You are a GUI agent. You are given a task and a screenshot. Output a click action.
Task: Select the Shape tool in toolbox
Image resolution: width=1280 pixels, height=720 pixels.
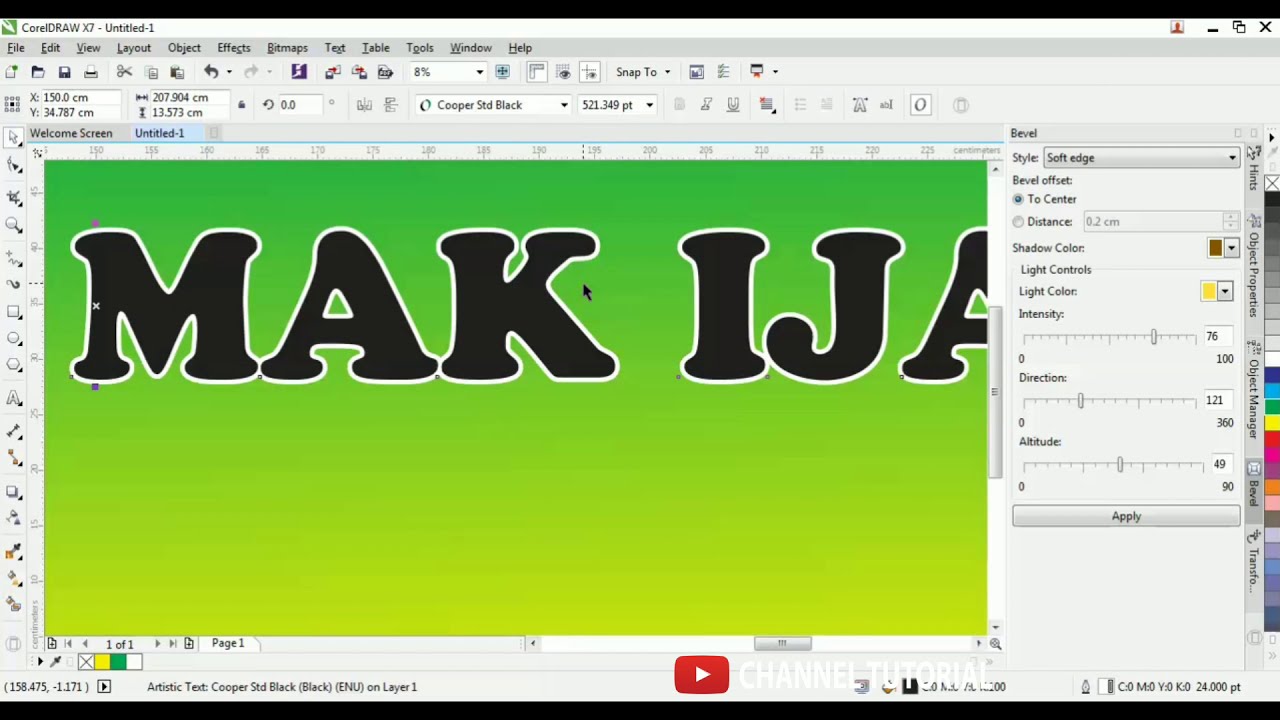[14, 165]
